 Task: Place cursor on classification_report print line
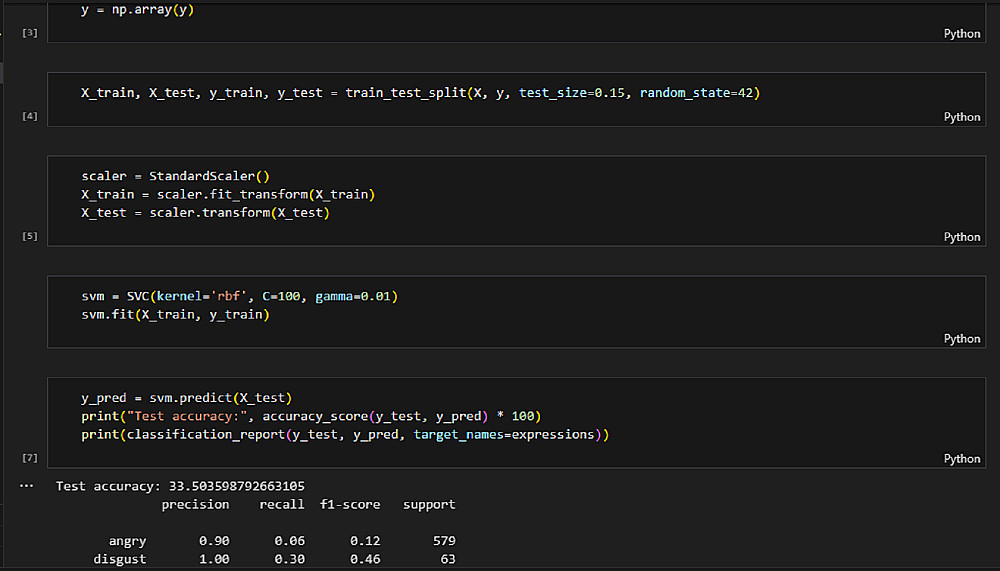tap(345, 434)
